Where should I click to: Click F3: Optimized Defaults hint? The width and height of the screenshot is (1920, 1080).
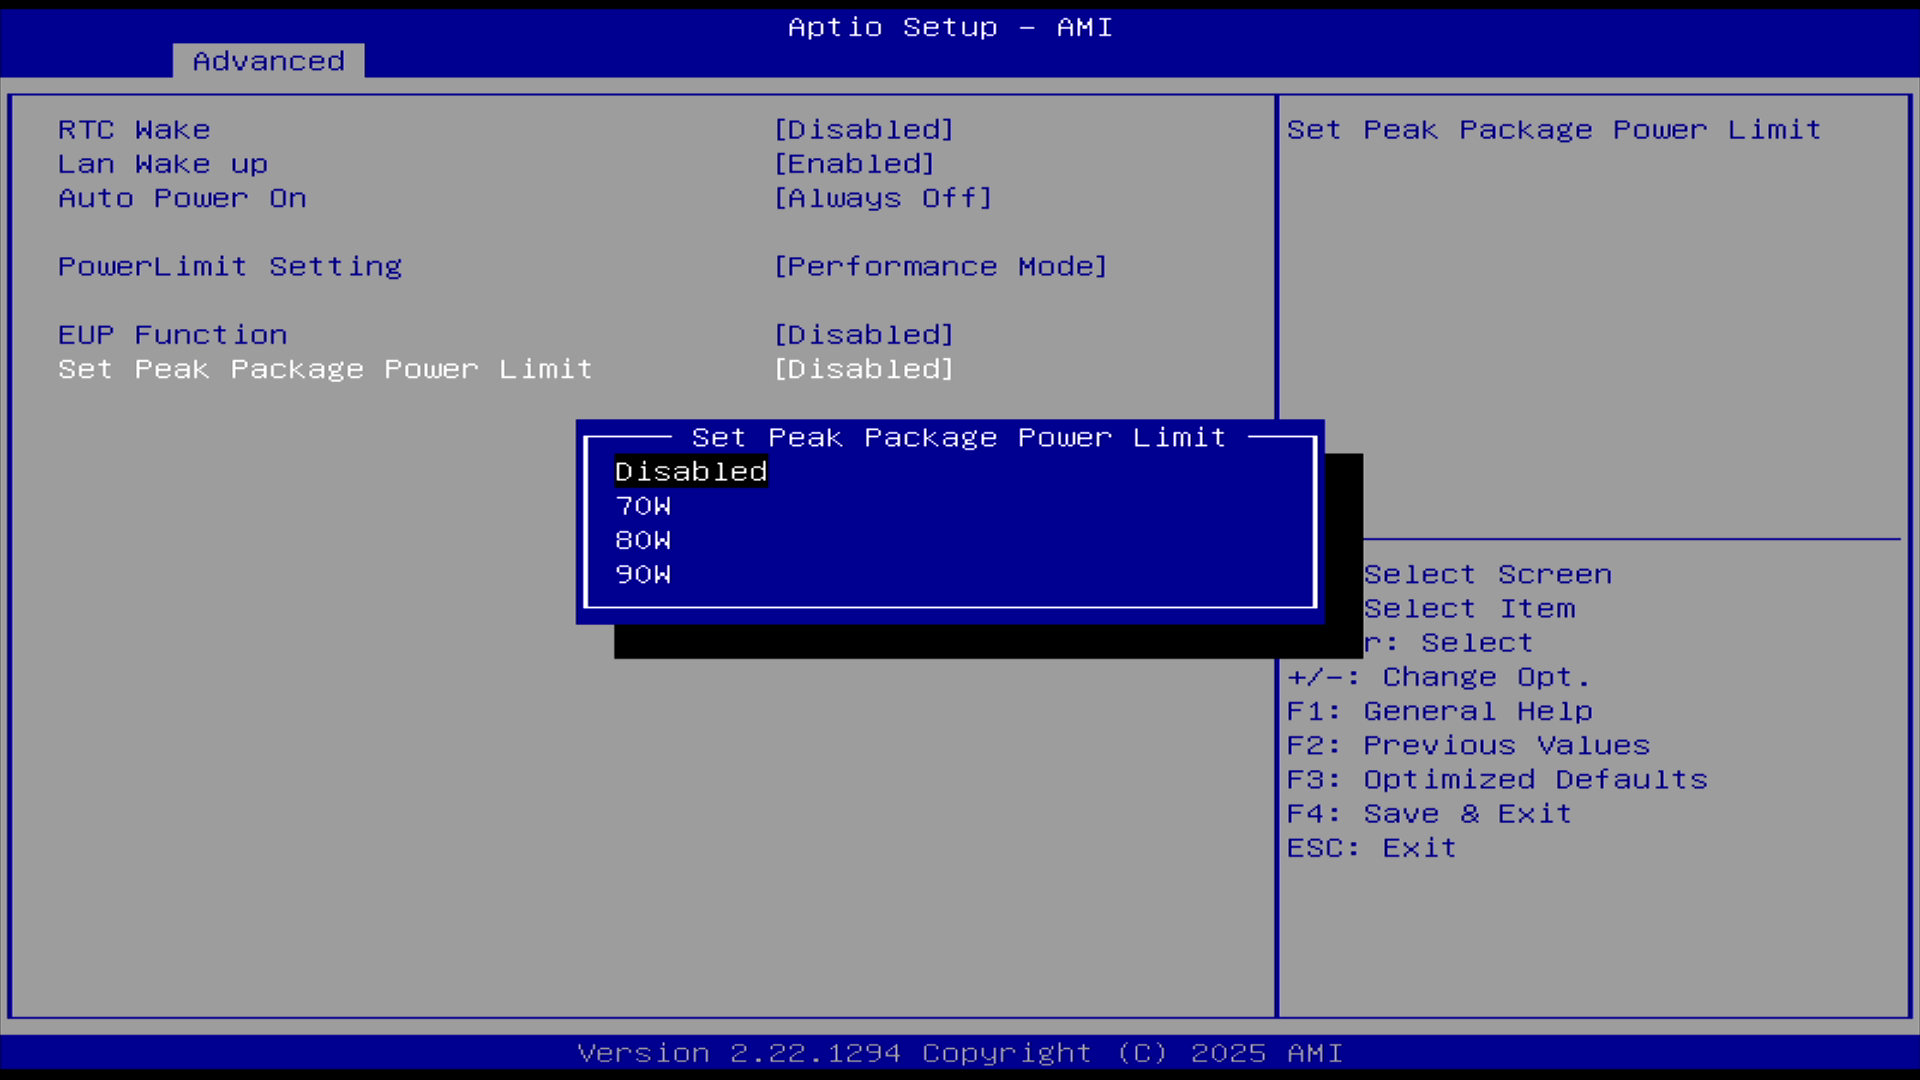point(1497,779)
